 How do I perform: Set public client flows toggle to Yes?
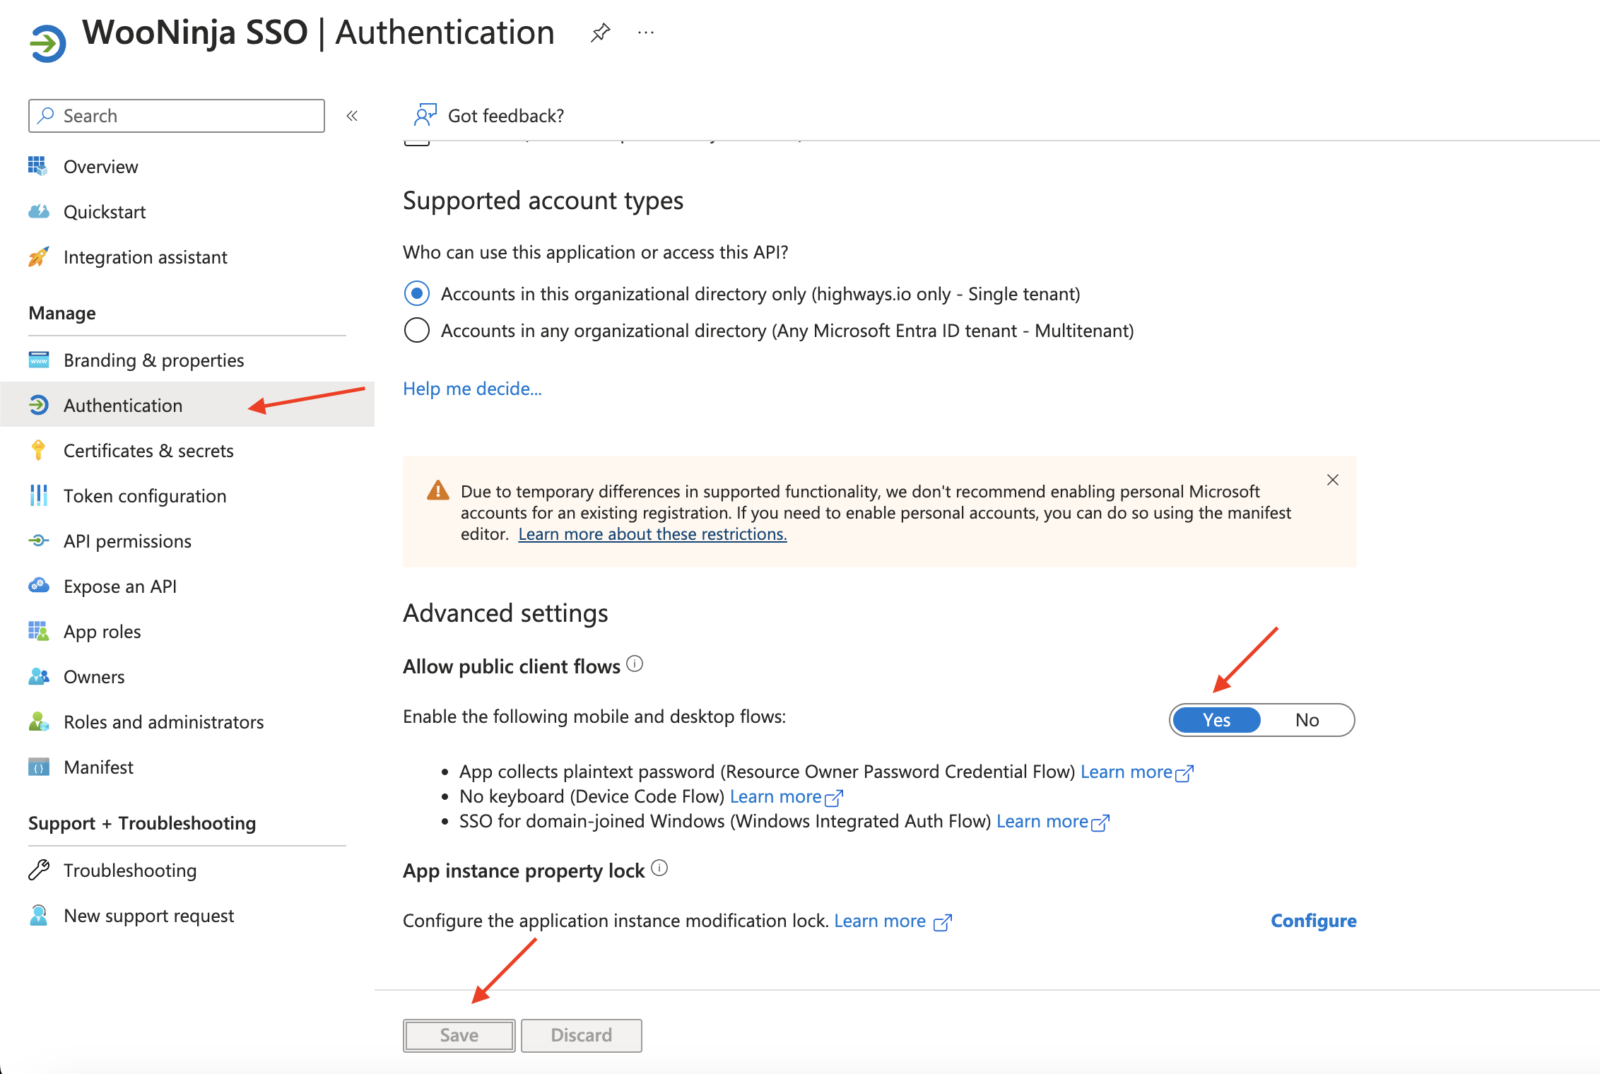[x=1216, y=720]
